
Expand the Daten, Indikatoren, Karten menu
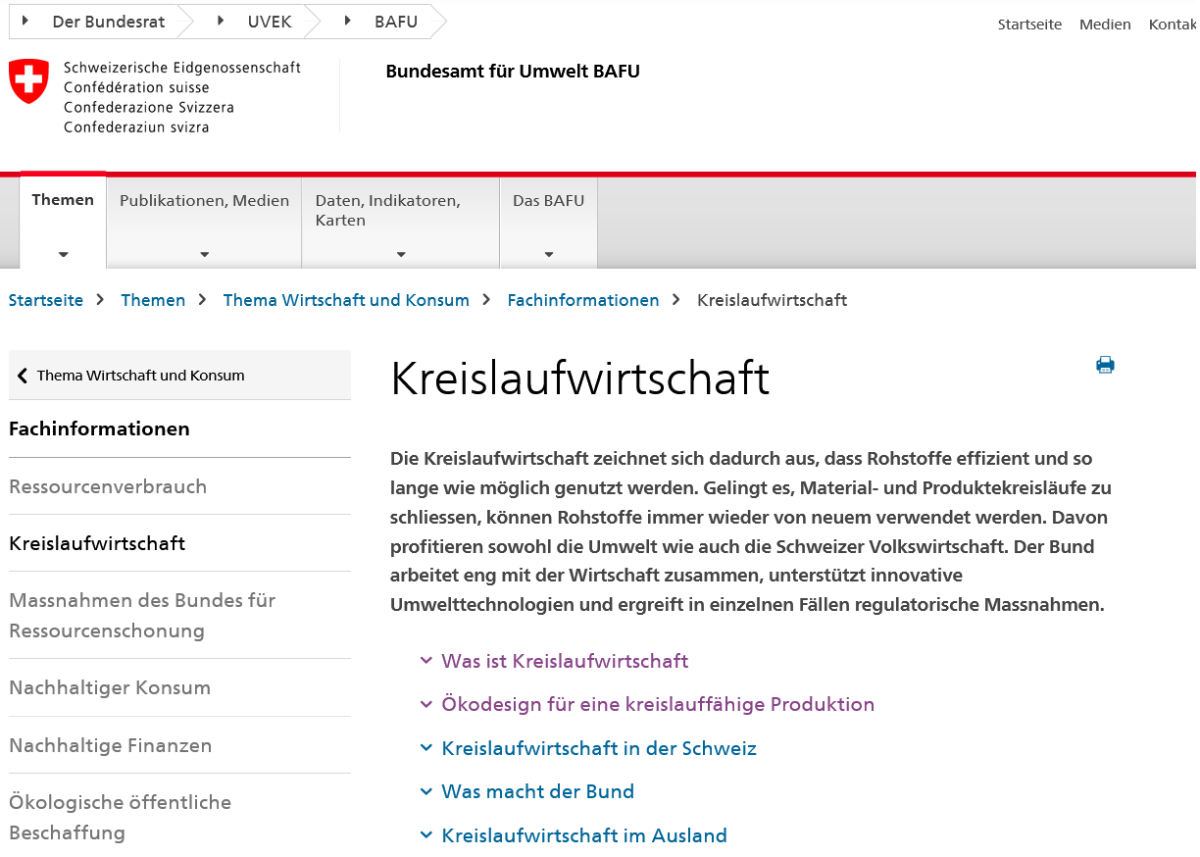point(400,222)
